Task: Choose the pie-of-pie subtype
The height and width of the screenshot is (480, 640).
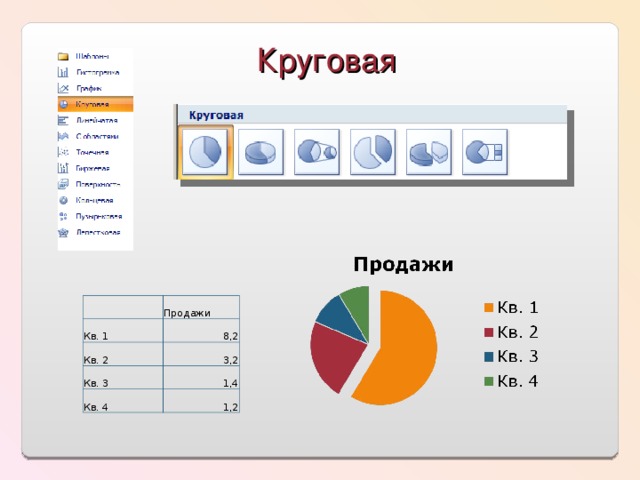Action: pyautogui.click(x=317, y=152)
